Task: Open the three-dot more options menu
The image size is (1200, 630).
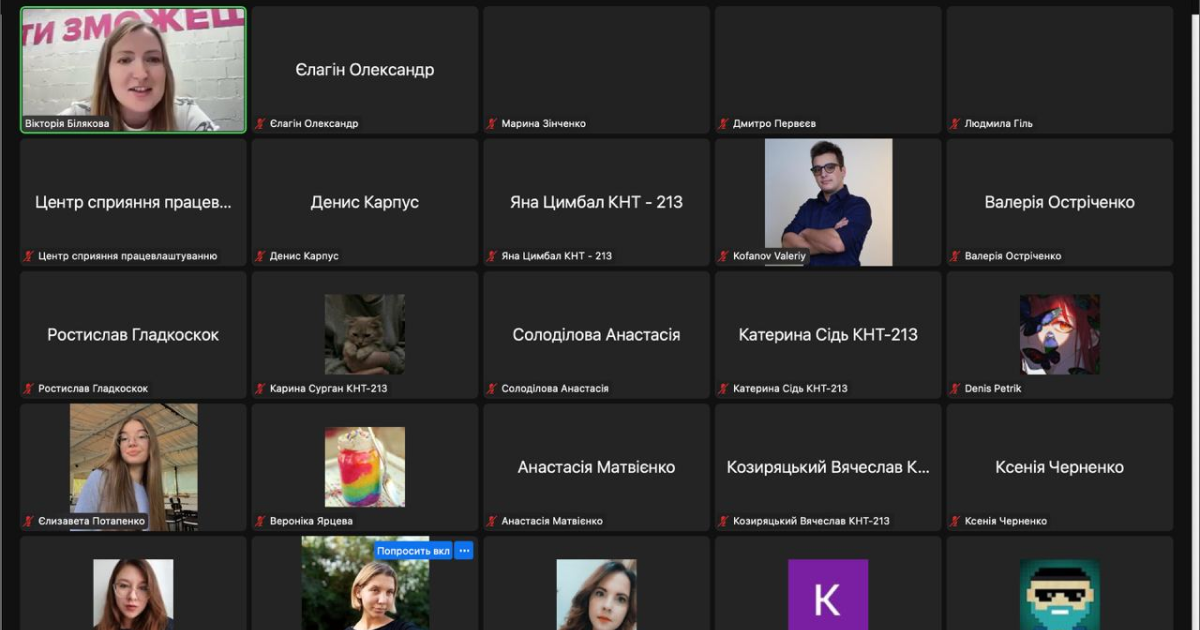Action: tap(463, 551)
